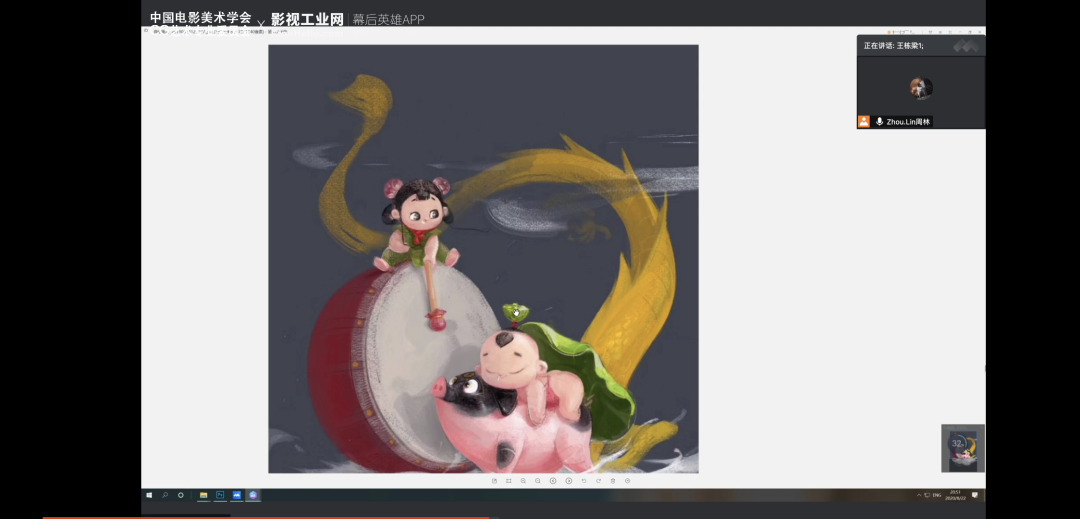Image resolution: width=1080 pixels, height=519 pixels.
Task: Open the Windows Start menu
Action: click(149, 495)
